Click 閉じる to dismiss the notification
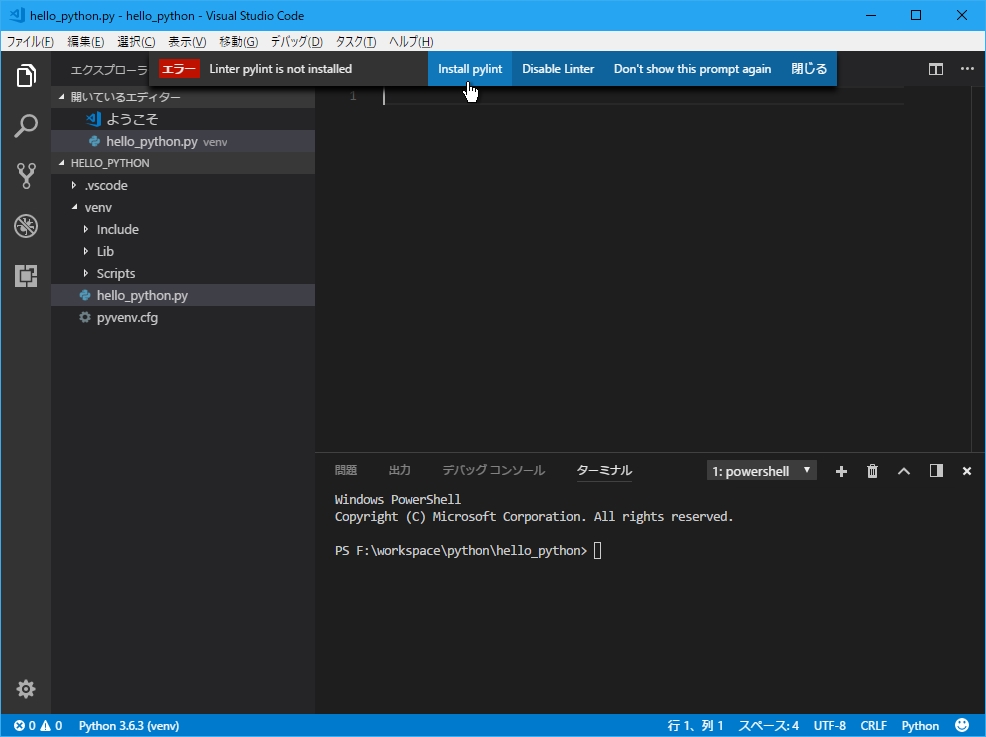986x737 pixels. point(809,69)
